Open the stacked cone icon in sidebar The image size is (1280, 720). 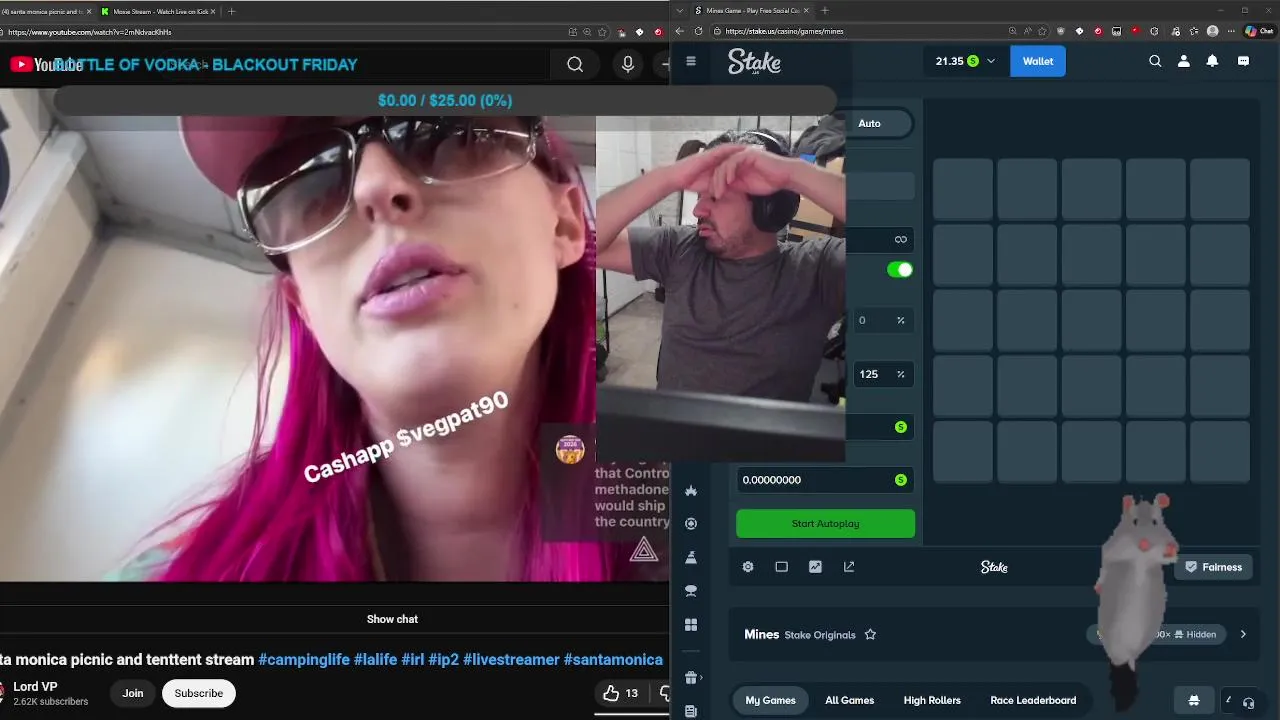click(x=691, y=558)
